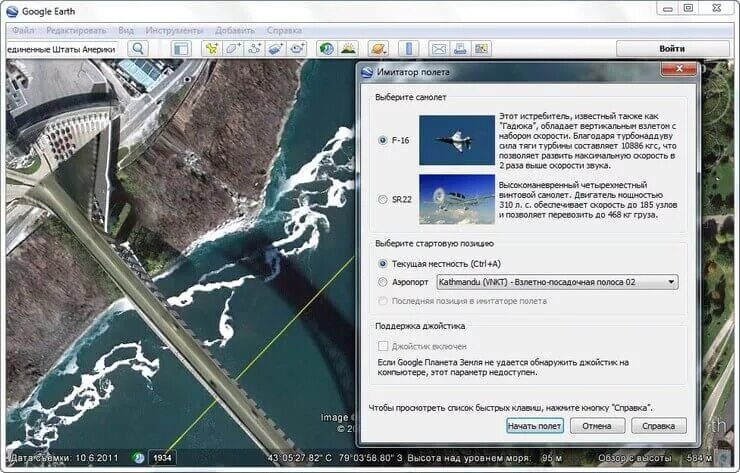The width and height of the screenshot is (740, 473).
Task: Select the F-16 aircraft radio button
Action: pos(383,140)
